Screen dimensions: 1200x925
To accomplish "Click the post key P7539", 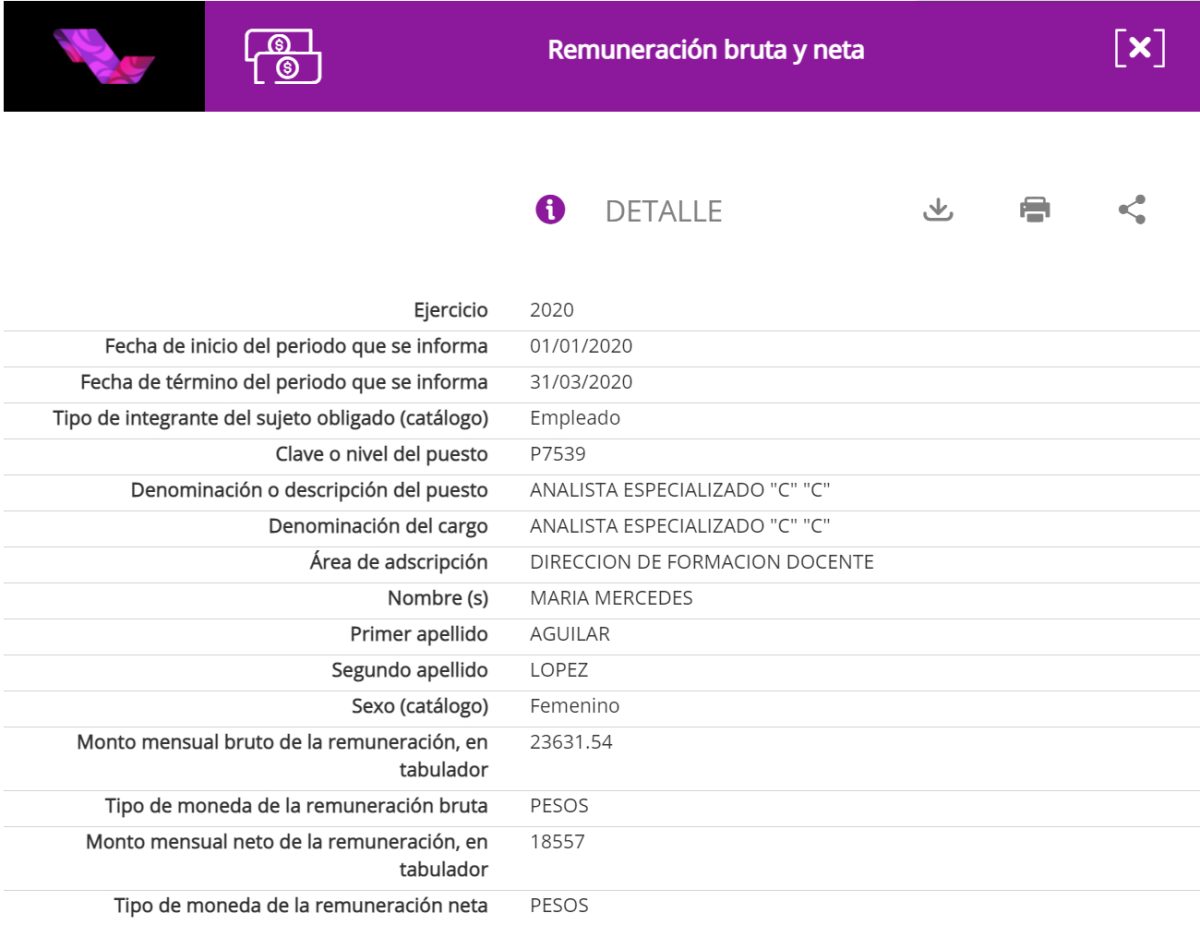I will (x=558, y=454).
